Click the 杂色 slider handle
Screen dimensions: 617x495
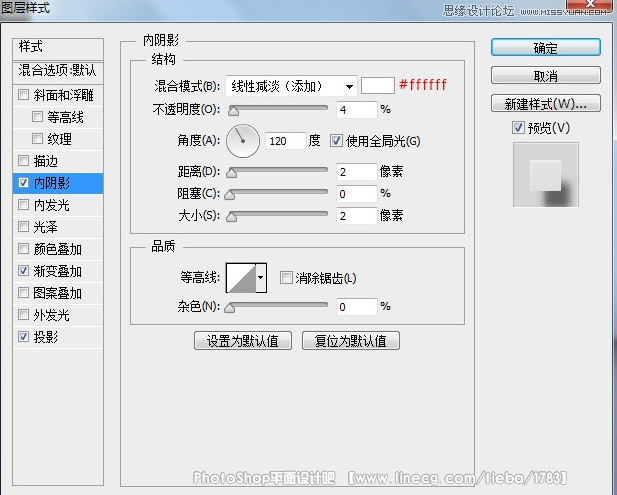(230, 308)
